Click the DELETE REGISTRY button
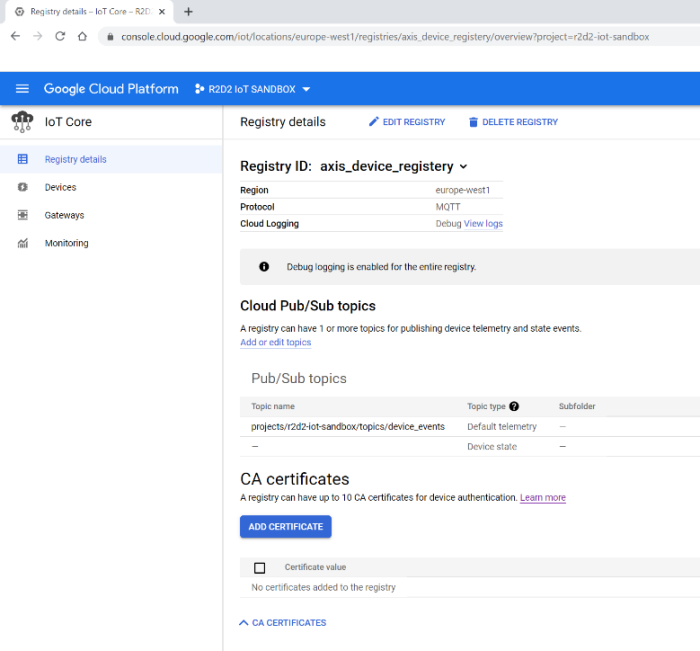 pyautogui.click(x=513, y=122)
